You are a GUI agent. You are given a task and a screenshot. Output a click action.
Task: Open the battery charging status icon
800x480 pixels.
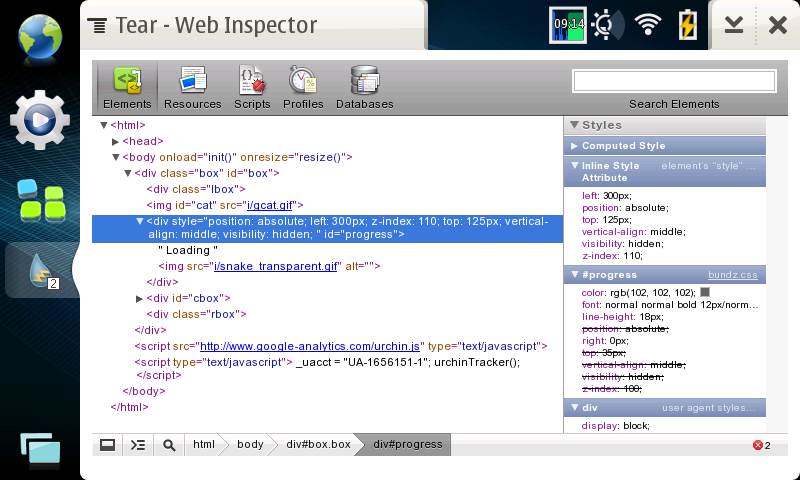688,24
